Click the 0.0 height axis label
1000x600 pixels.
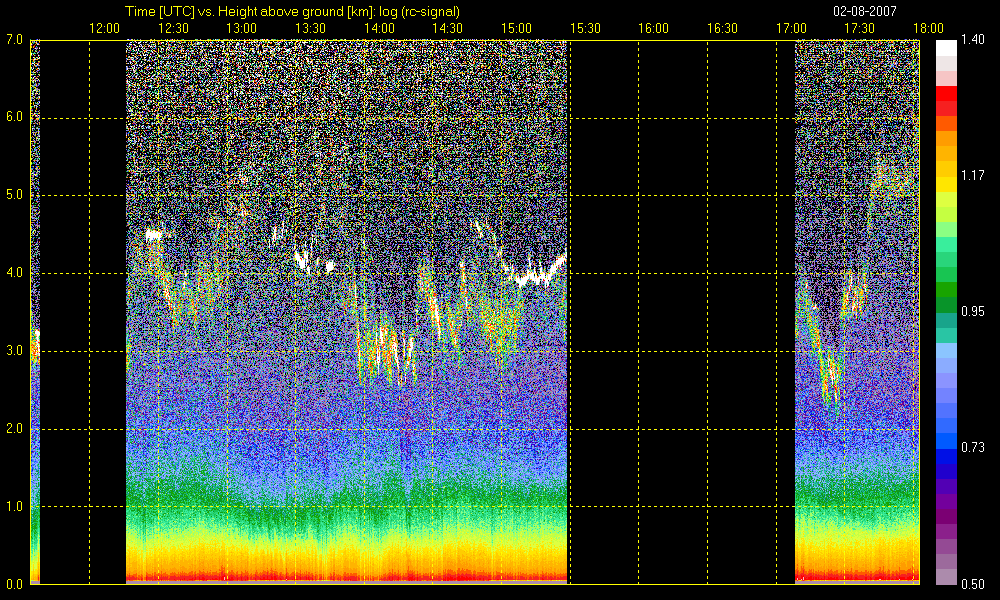(x=14, y=583)
